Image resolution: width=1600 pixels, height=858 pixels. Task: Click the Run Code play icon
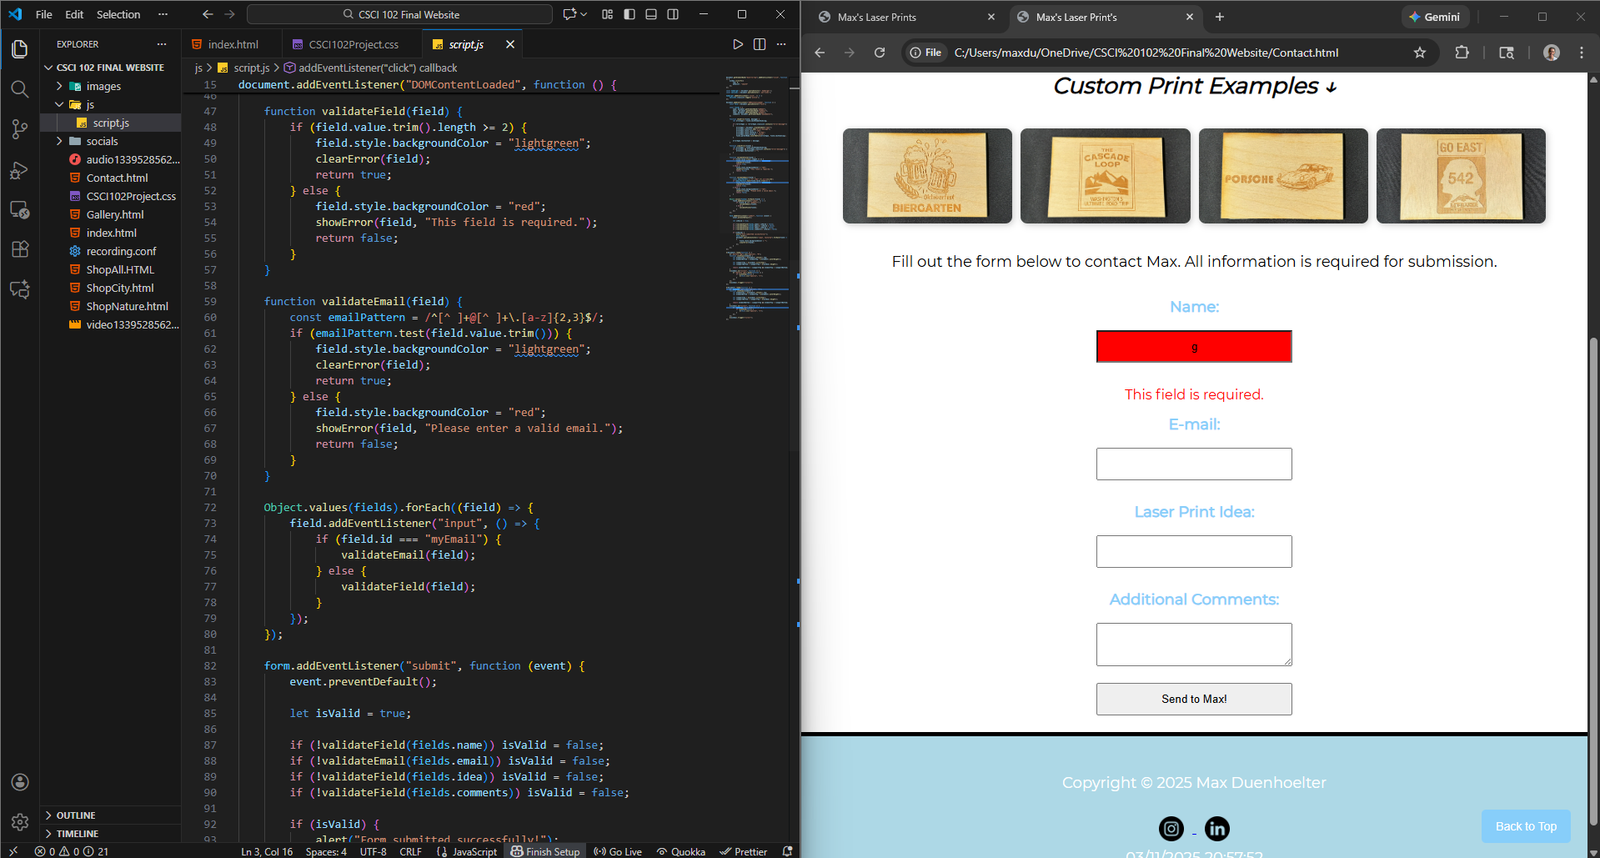[x=737, y=44]
